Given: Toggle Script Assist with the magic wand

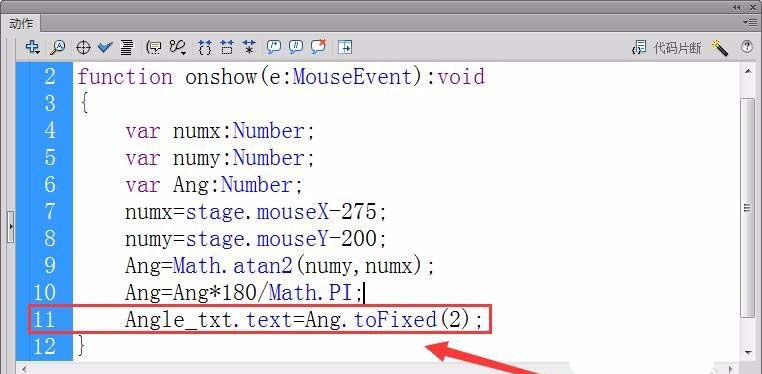Looking at the screenshot, I should click(x=719, y=48).
